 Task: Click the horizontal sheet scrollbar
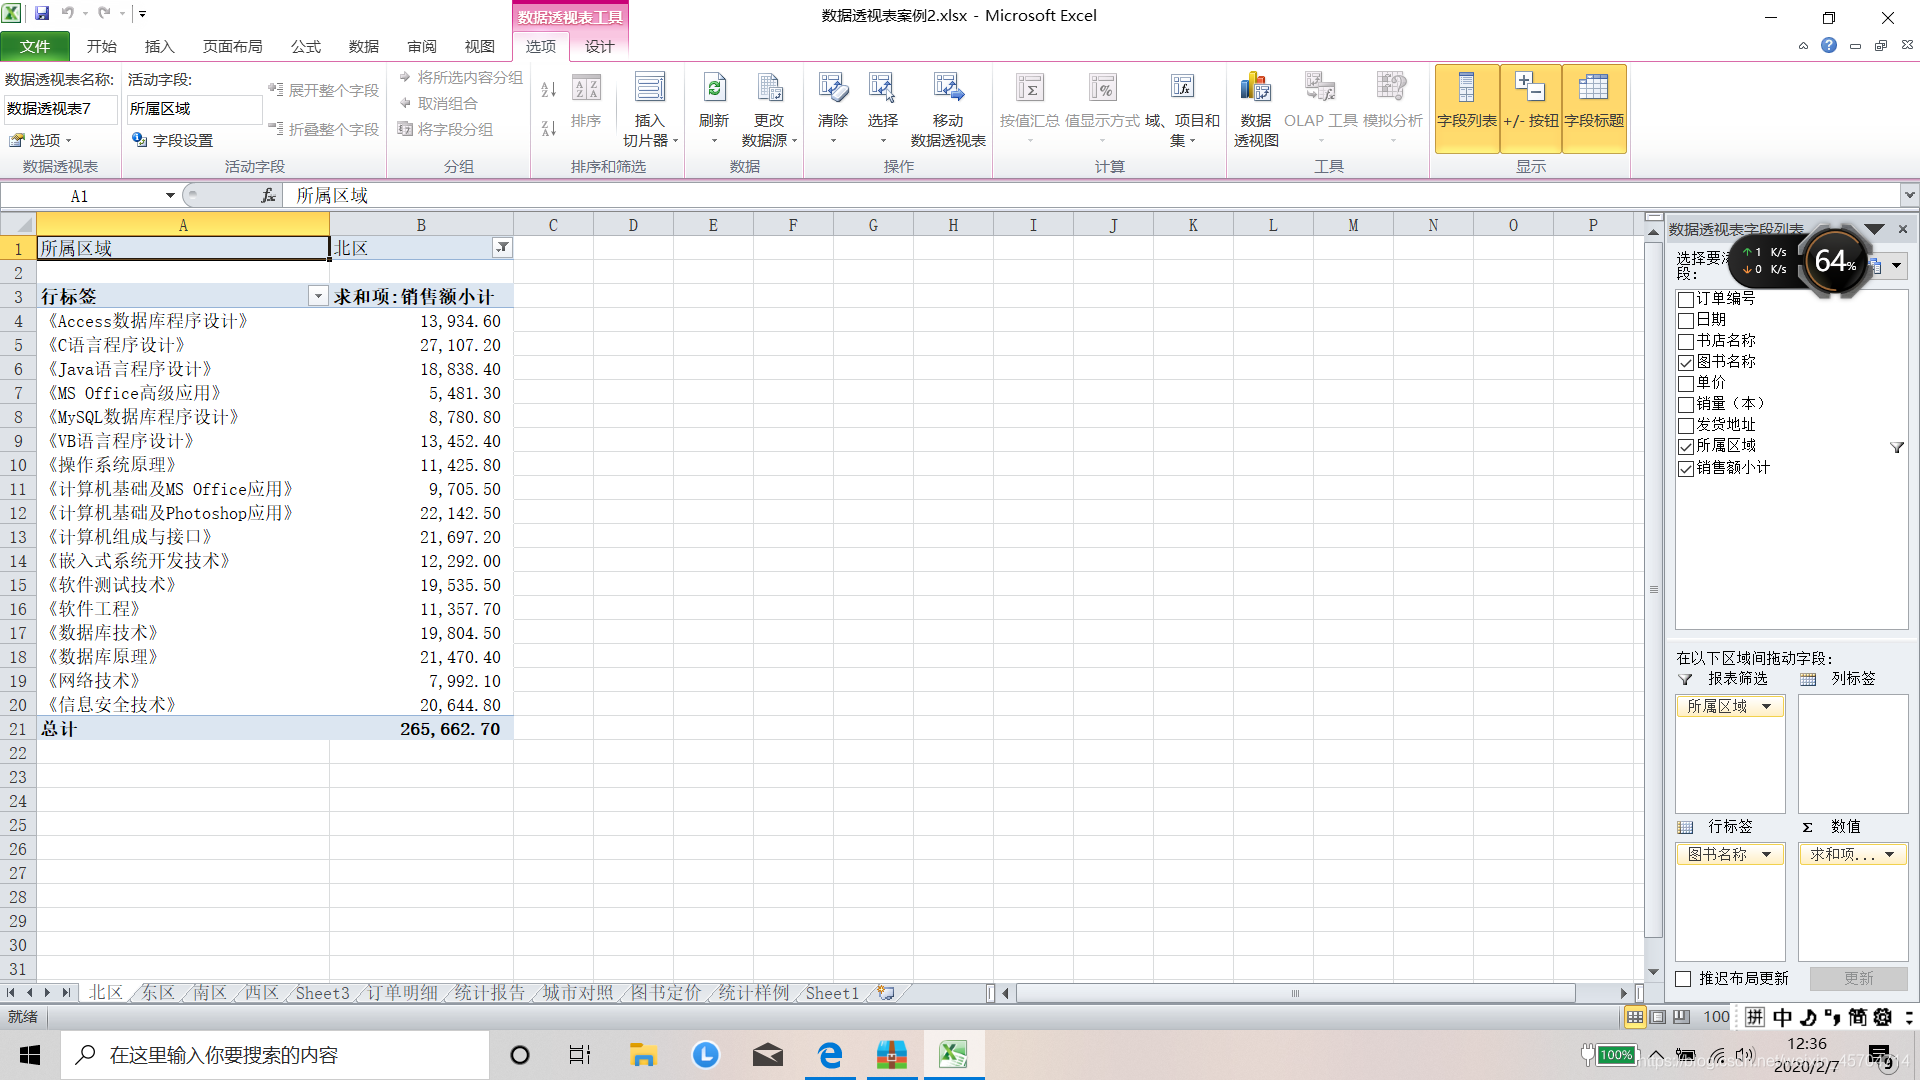[1295, 993]
